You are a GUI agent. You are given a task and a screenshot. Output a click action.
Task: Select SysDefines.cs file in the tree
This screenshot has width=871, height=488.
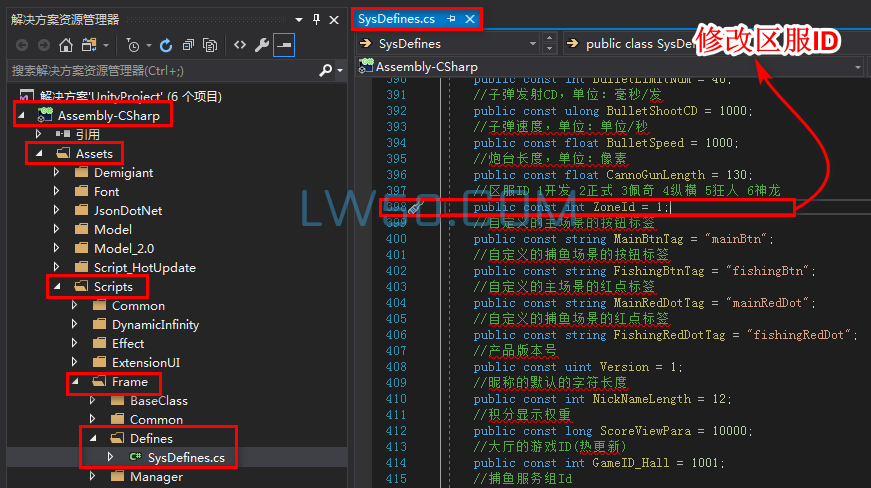(192, 457)
